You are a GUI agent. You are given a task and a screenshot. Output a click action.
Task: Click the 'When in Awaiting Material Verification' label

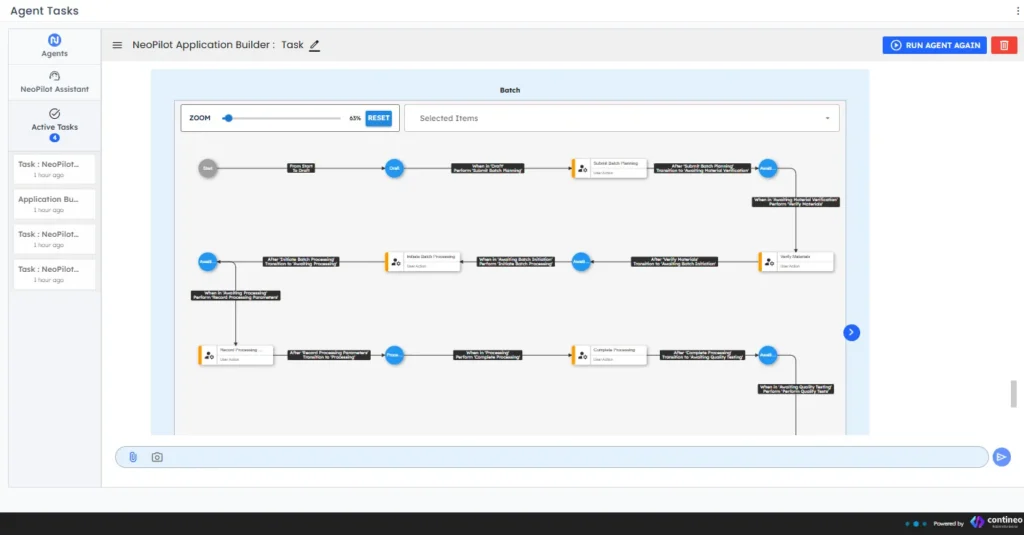pyautogui.click(x=795, y=202)
